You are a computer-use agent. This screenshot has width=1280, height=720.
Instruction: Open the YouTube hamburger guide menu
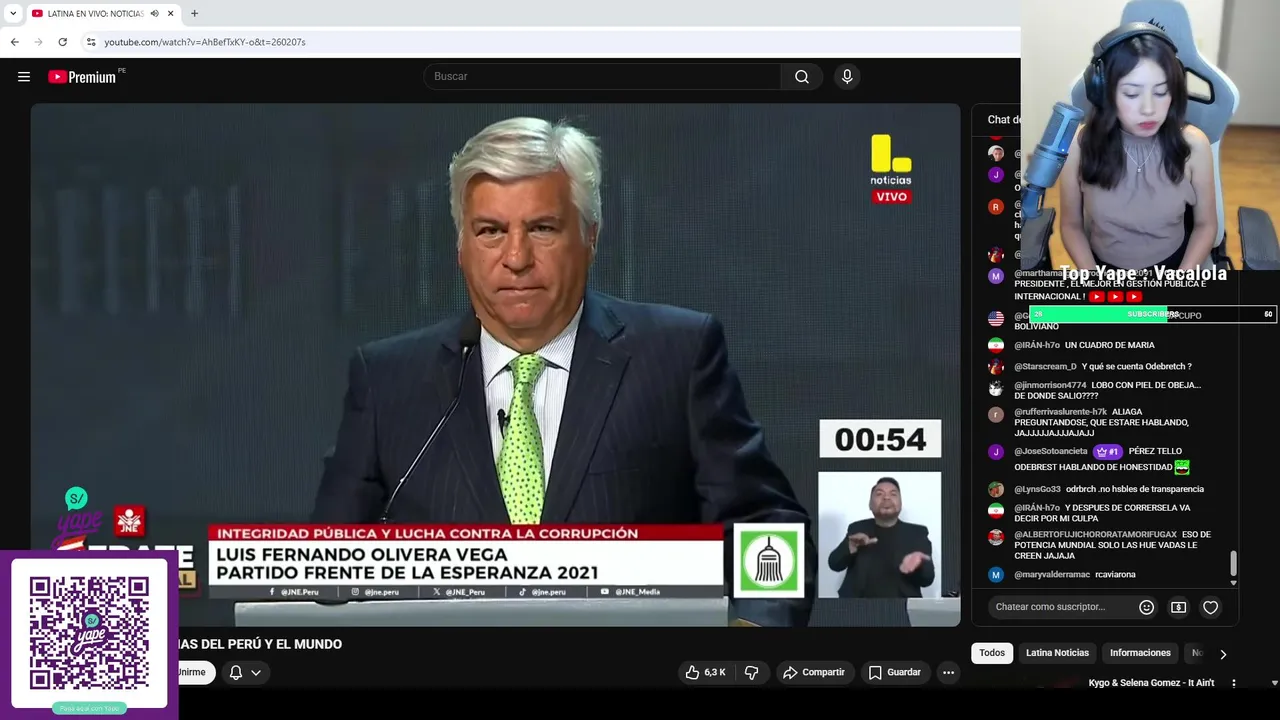(x=24, y=76)
